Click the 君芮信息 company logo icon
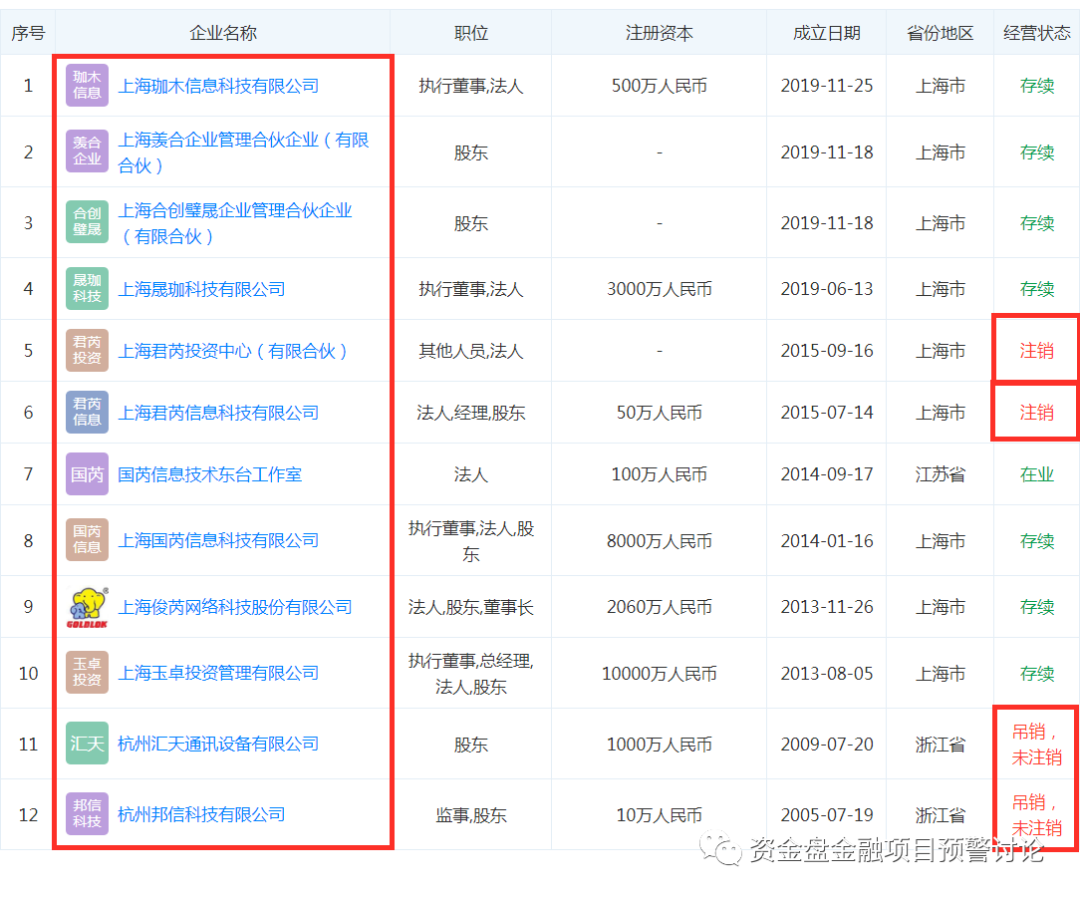The image size is (1080, 898). pos(87,412)
